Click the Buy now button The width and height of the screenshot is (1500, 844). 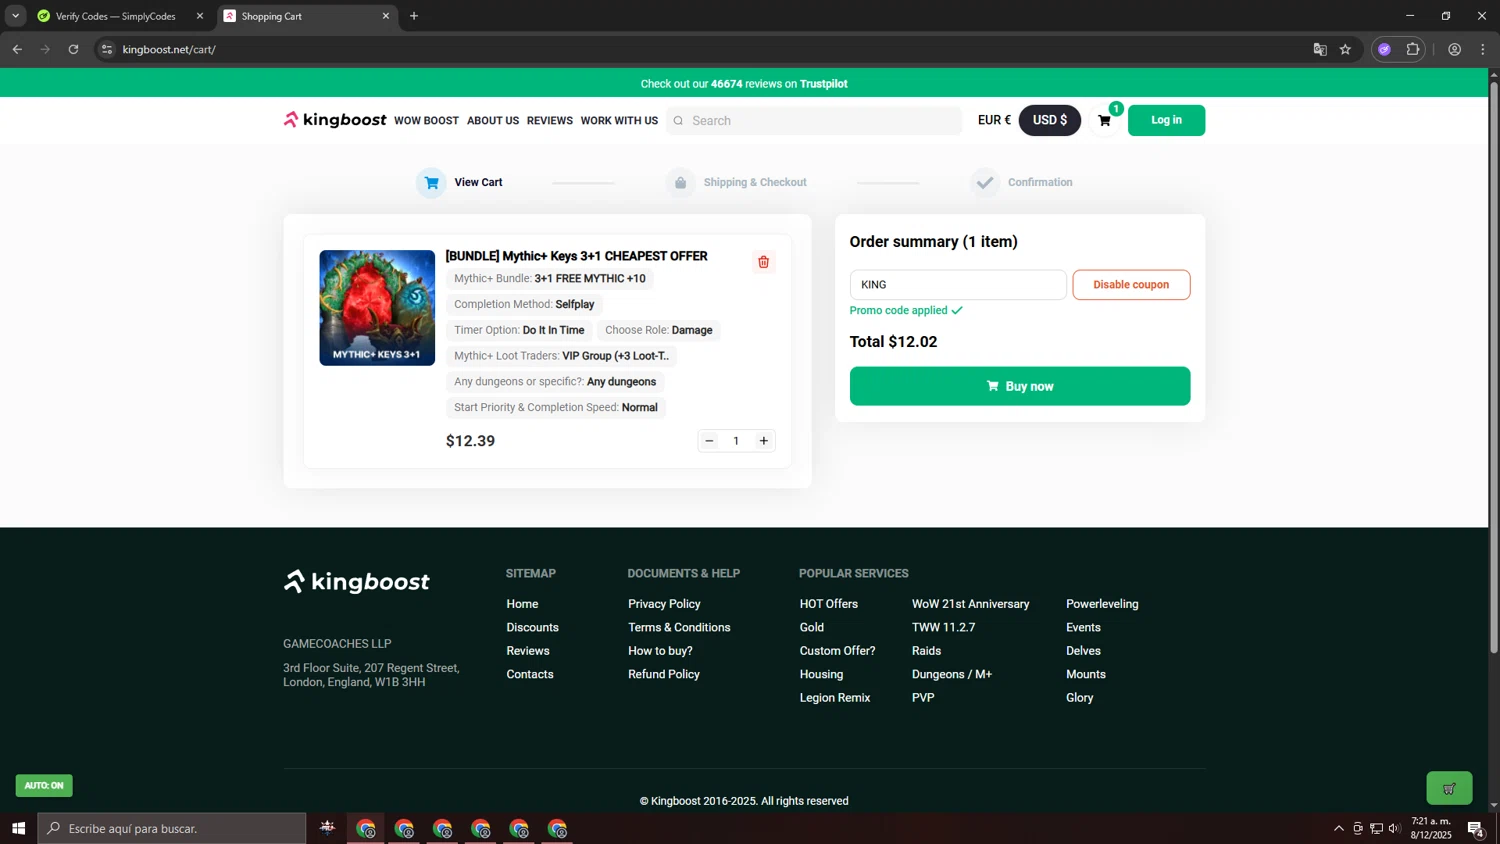[x=1020, y=386]
